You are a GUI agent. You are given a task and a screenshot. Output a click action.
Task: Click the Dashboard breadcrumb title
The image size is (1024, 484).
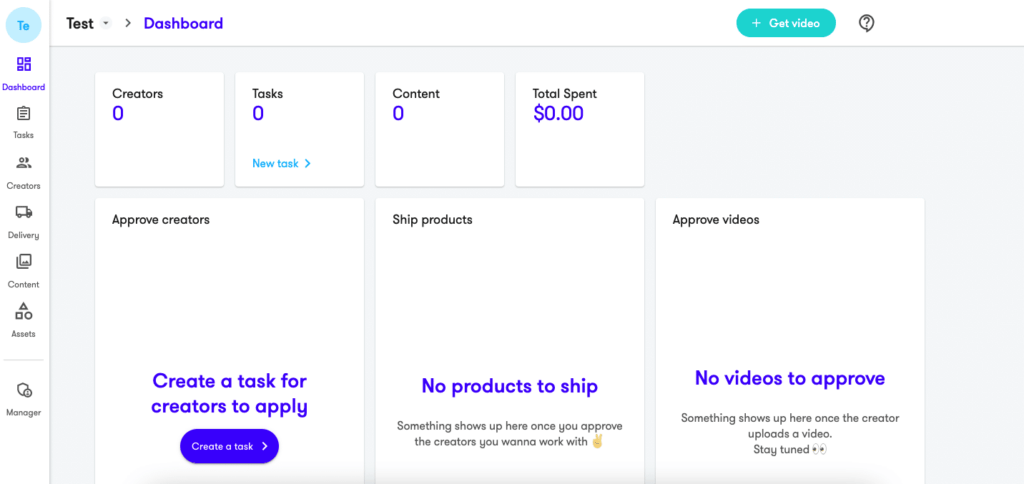point(184,24)
